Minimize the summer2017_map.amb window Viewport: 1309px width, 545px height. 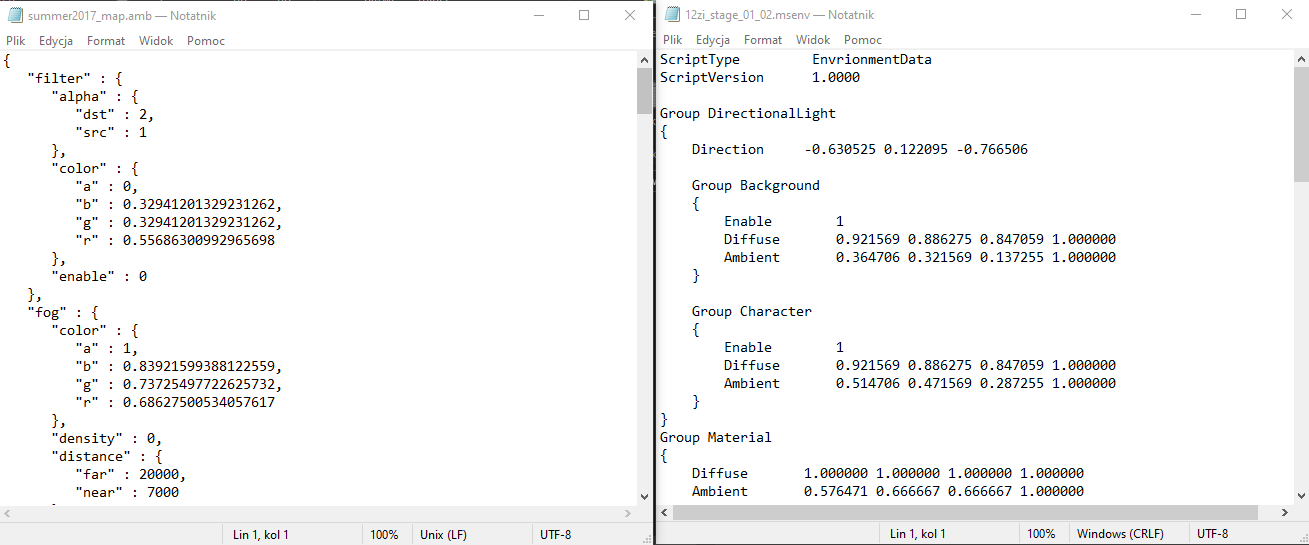539,15
